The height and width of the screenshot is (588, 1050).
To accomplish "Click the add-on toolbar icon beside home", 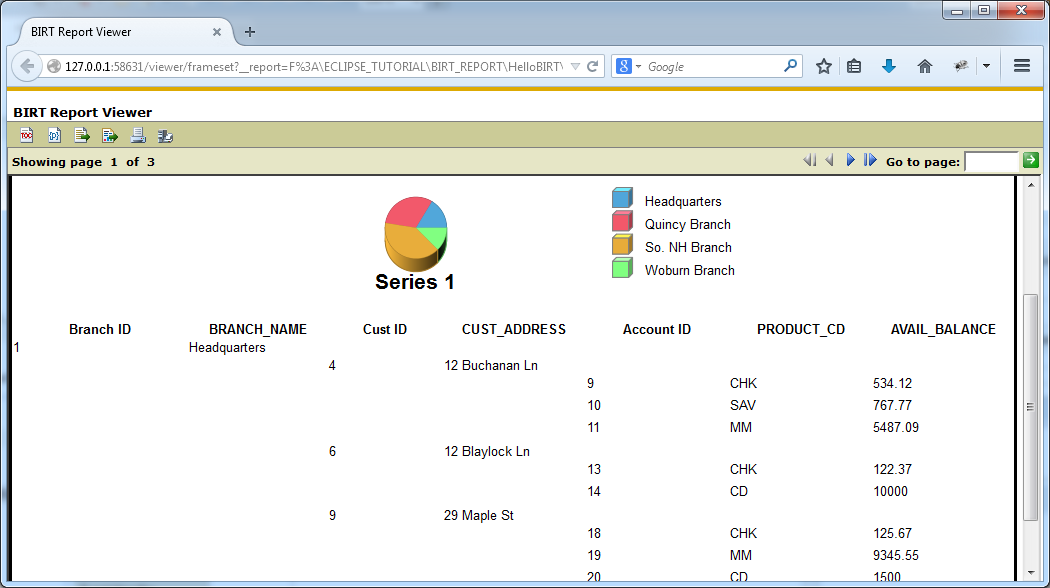I will 960,66.
